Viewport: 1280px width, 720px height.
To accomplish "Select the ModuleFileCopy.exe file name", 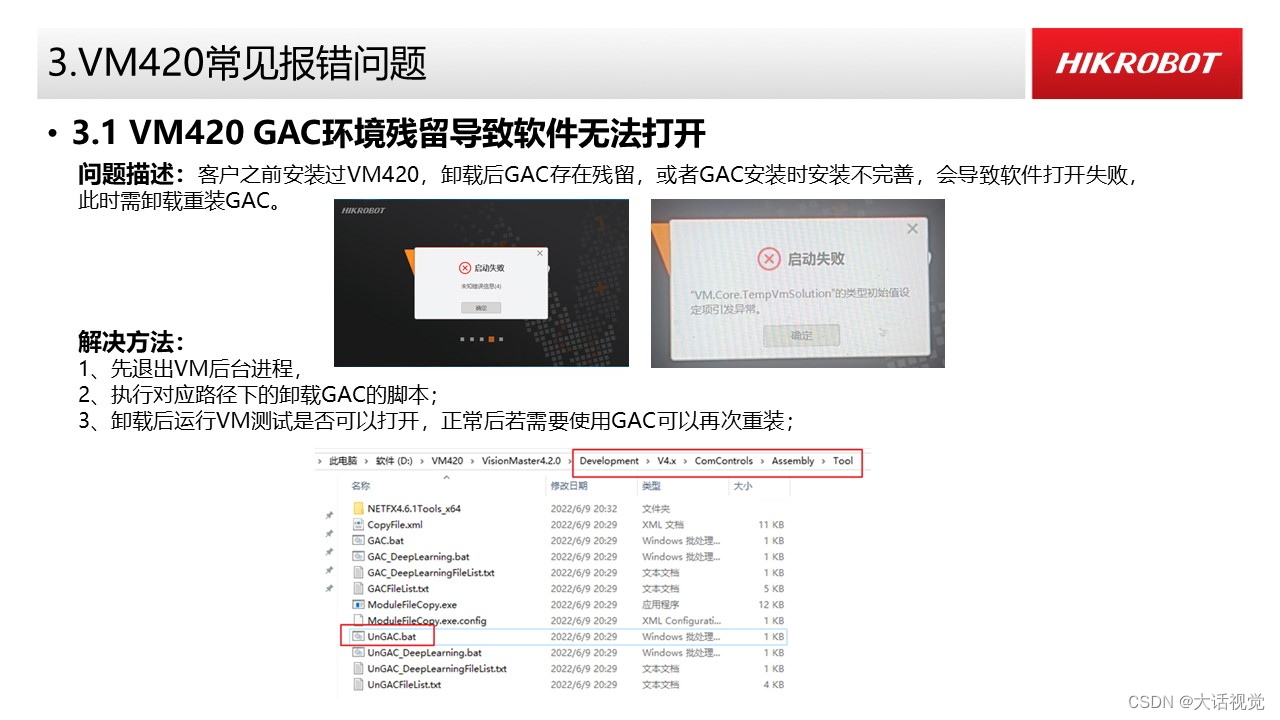I will tap(412, 605).
